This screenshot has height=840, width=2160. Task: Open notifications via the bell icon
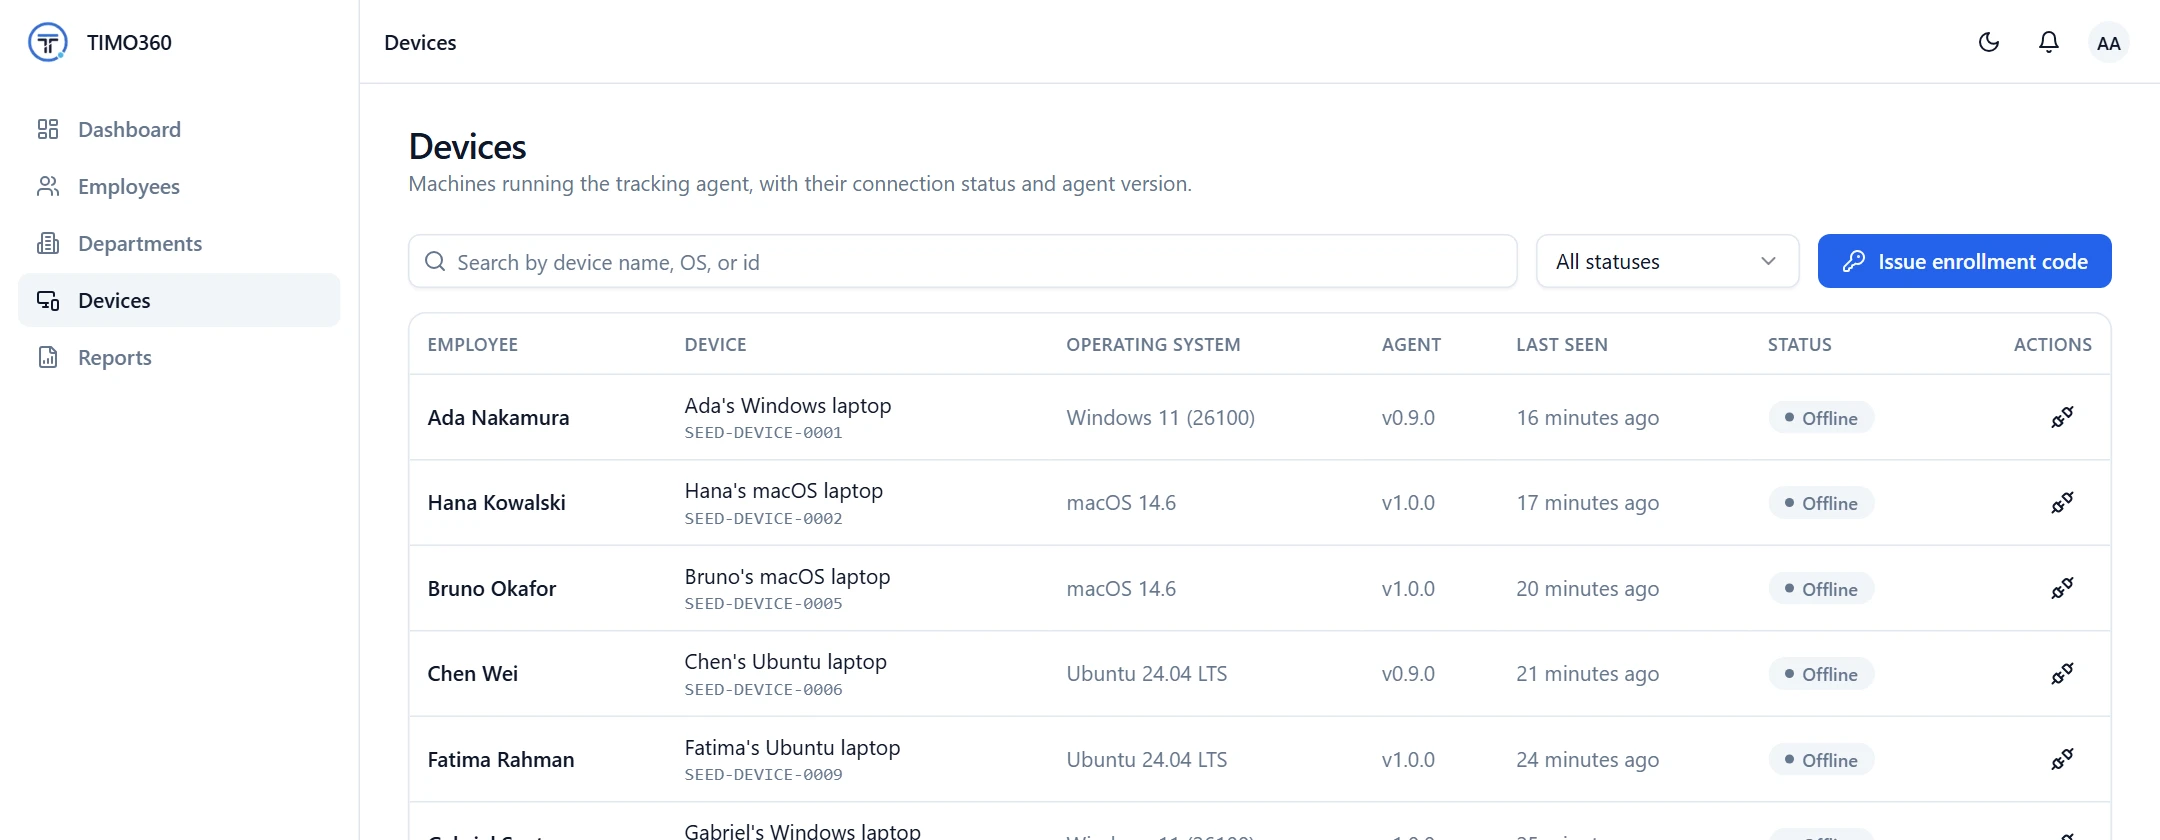coord(2049,42)
